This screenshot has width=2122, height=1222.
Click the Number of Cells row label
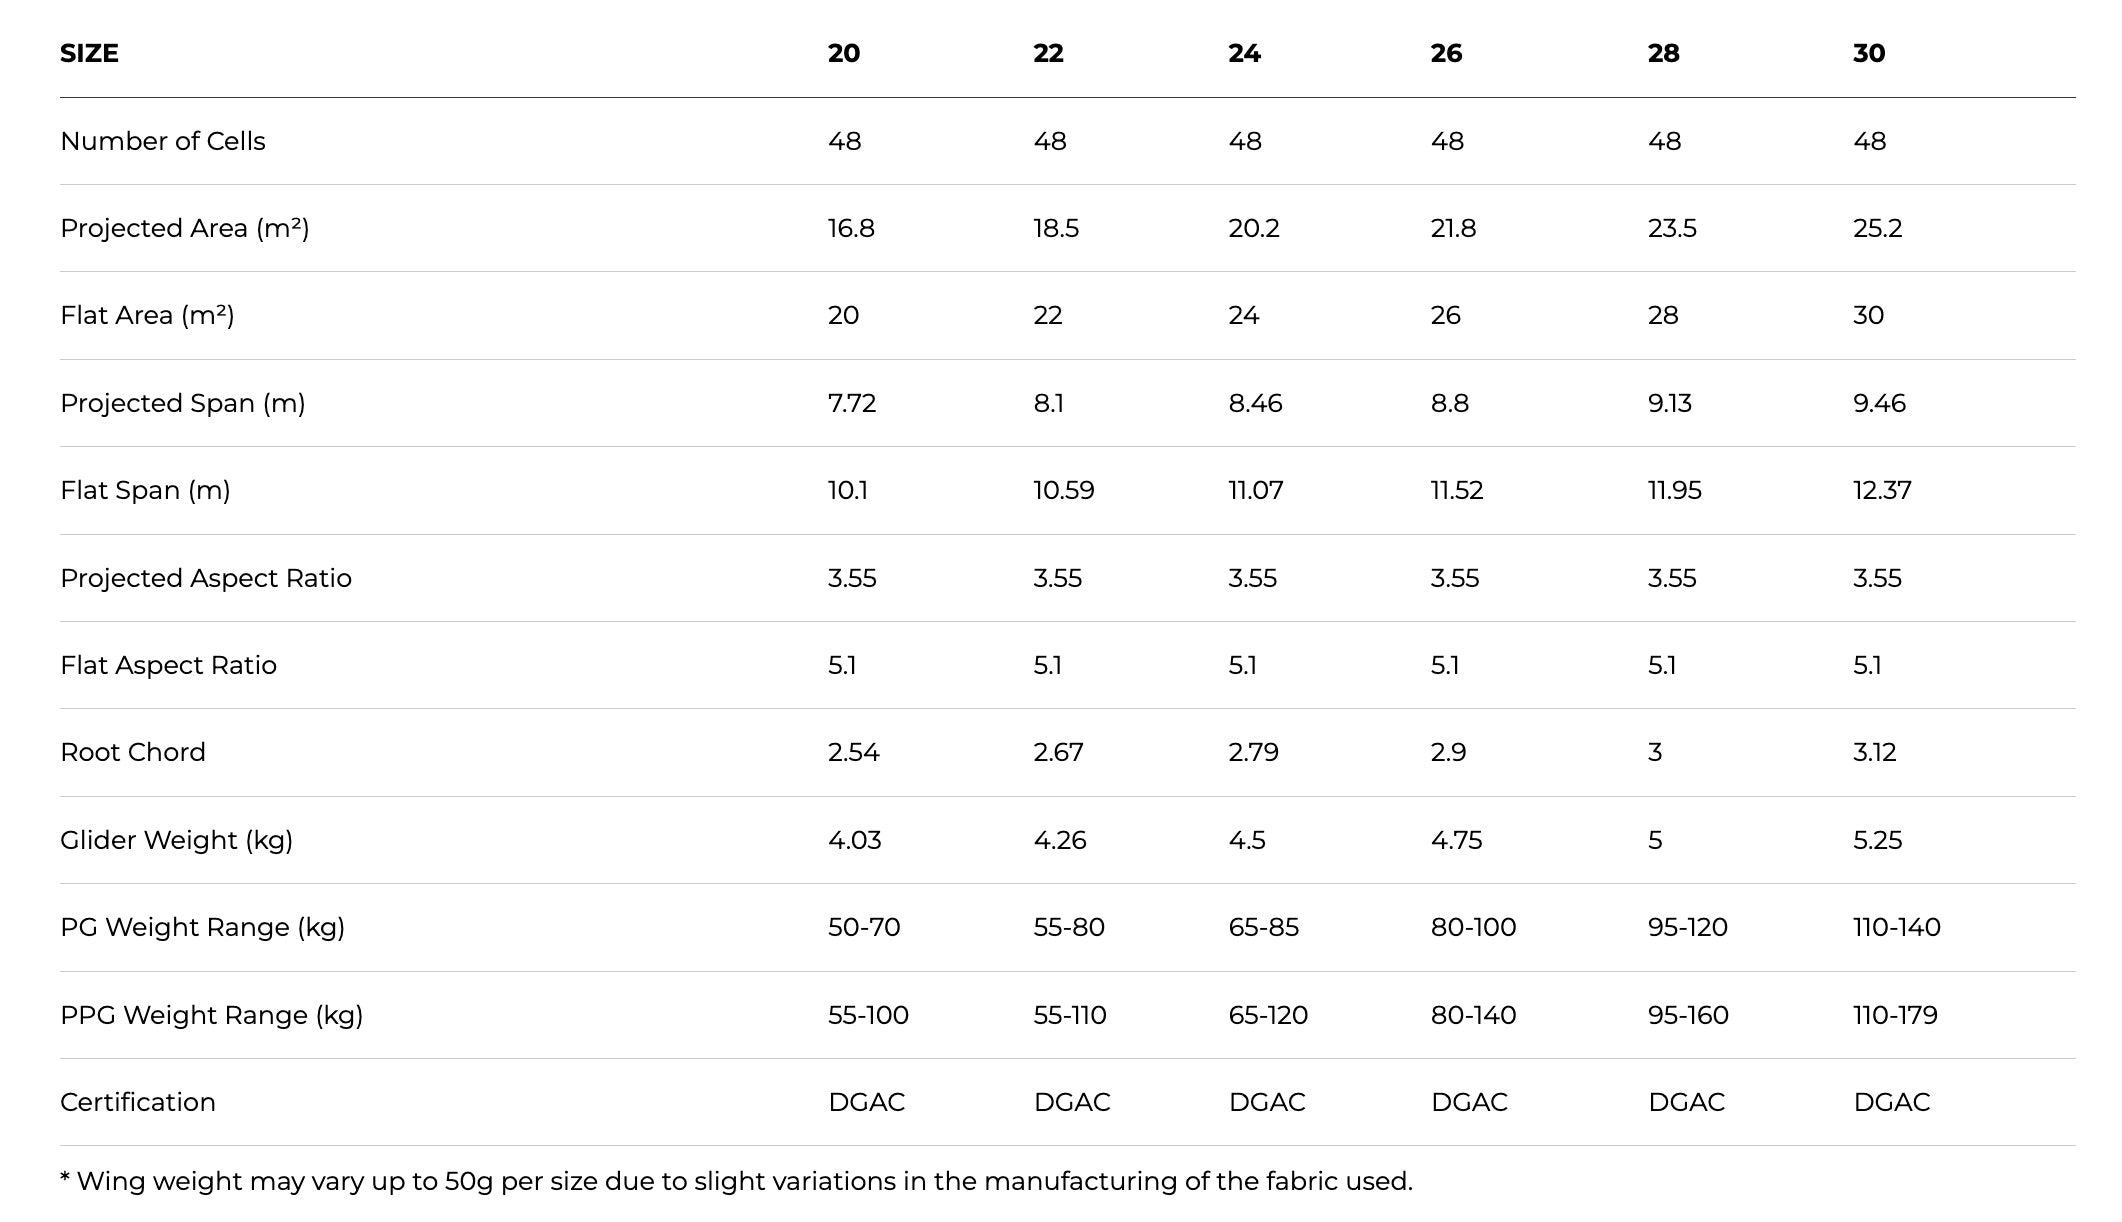click(x=163, y=141)
